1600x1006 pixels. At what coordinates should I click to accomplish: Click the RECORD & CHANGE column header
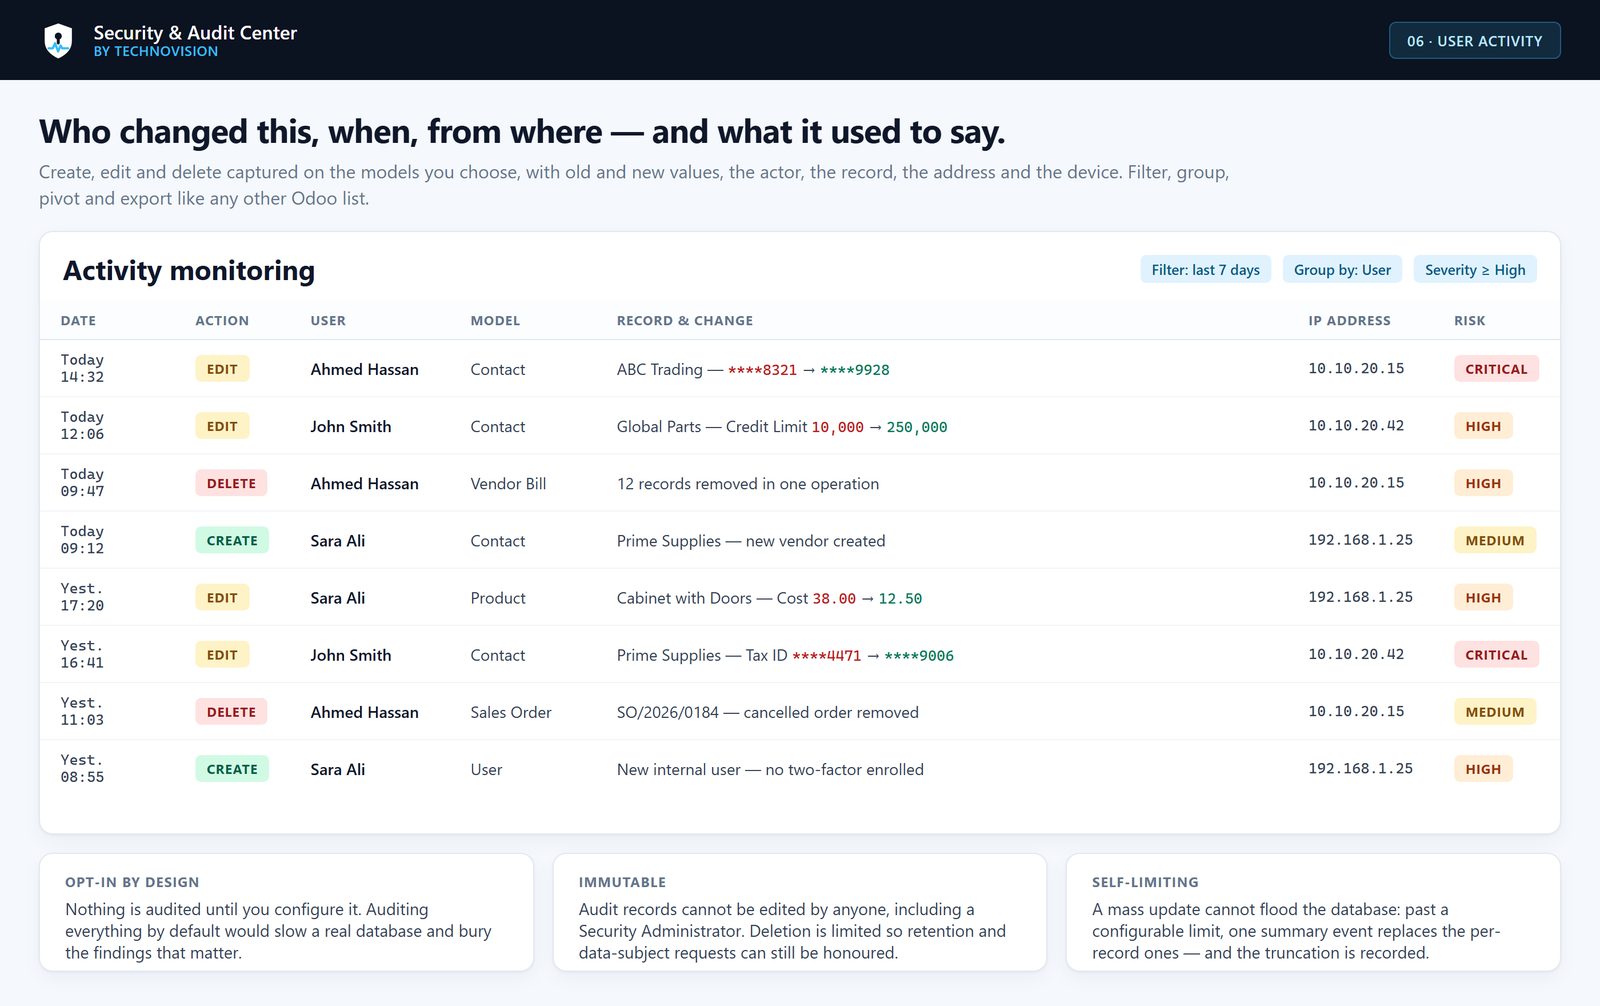click(x=685, y=321)
